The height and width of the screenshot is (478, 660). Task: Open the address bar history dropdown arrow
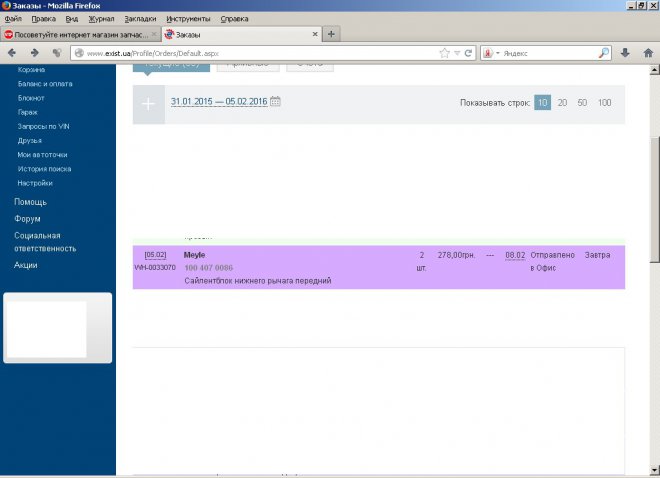457,53
